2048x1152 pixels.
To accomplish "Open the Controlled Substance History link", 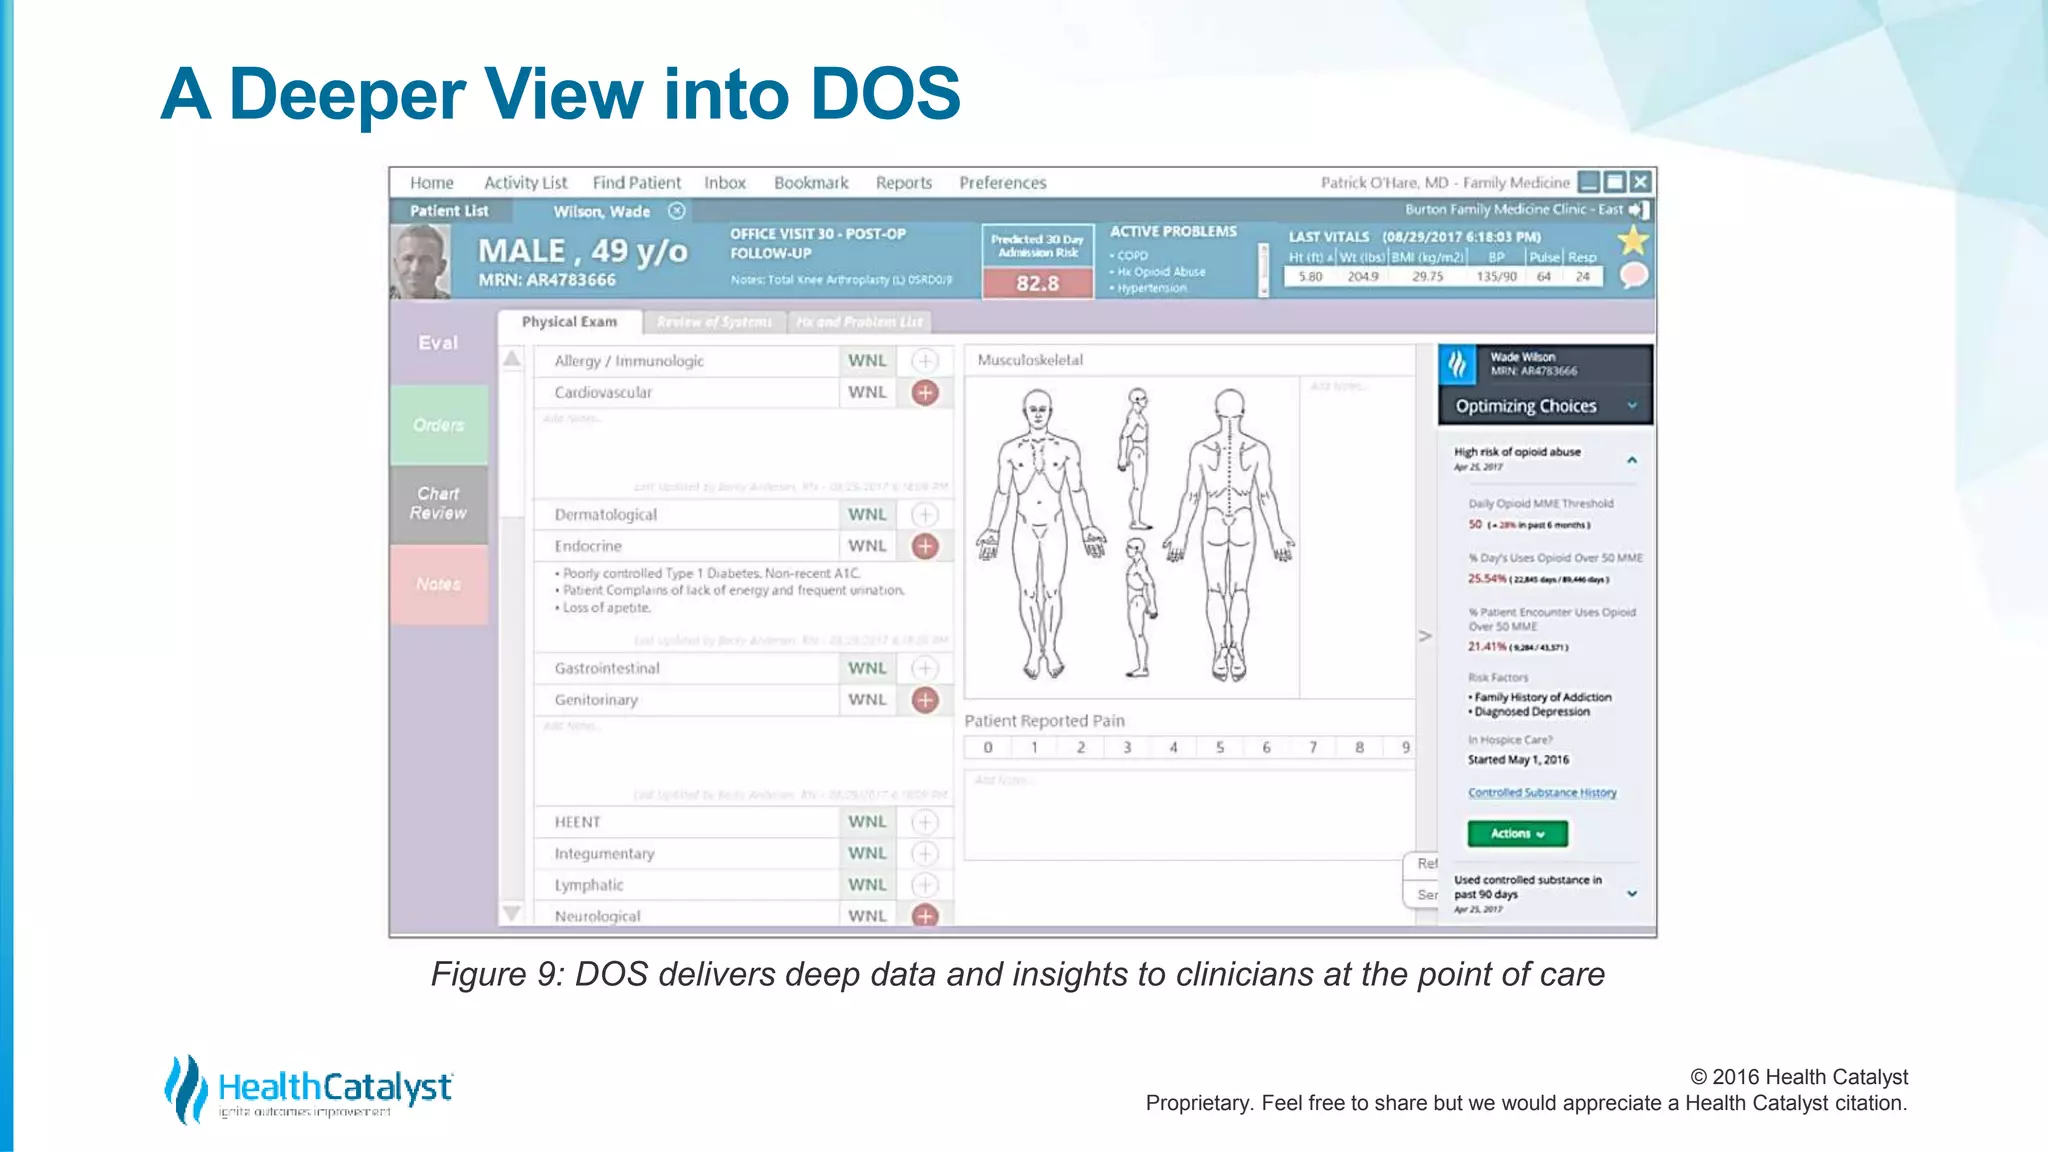I will tap(1542, 793).
